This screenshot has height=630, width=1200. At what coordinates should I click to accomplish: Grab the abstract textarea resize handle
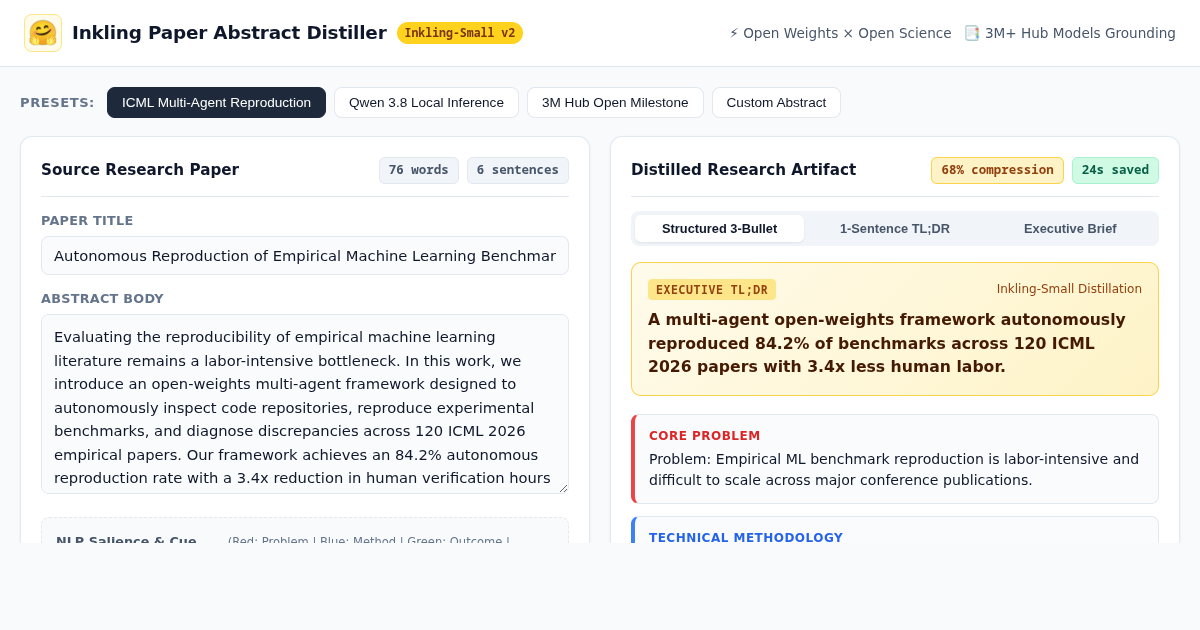(x=563, y=488)
